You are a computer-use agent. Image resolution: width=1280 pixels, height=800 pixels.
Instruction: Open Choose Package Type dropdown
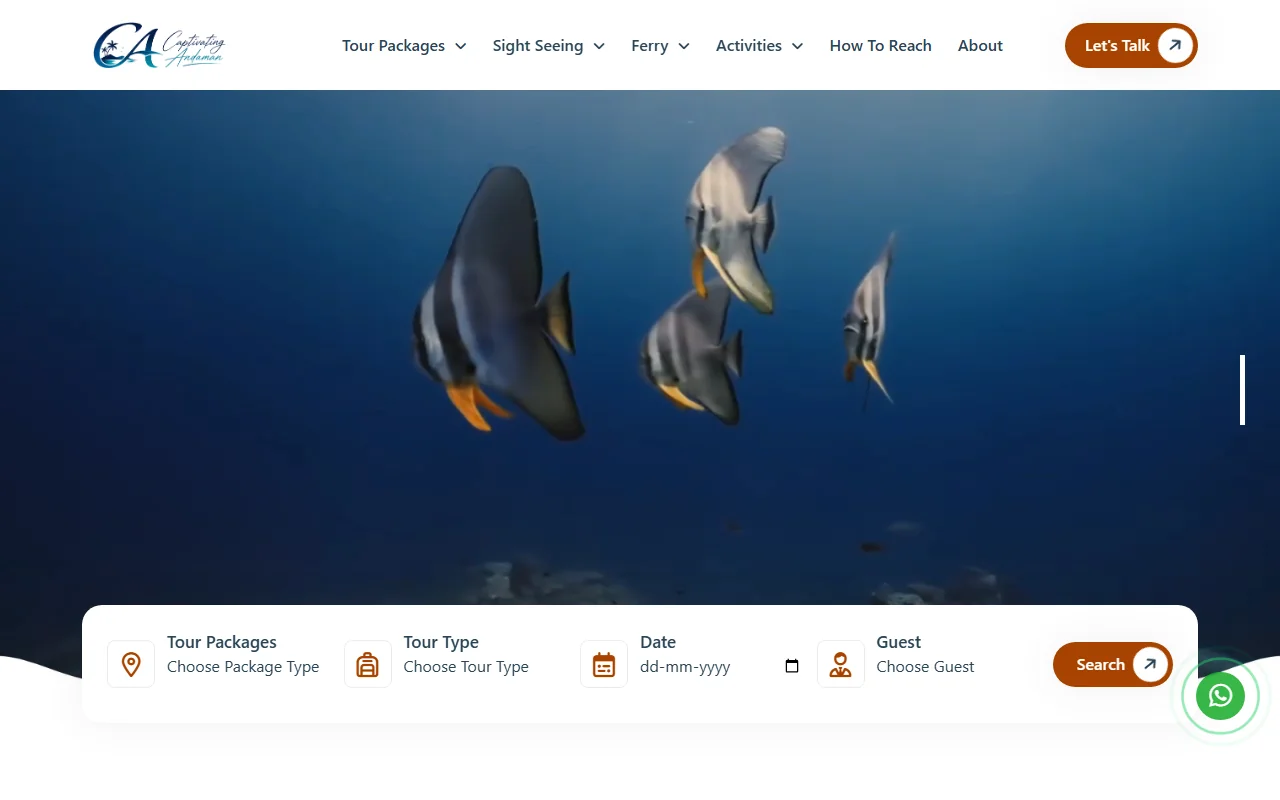tap(243, 667)
